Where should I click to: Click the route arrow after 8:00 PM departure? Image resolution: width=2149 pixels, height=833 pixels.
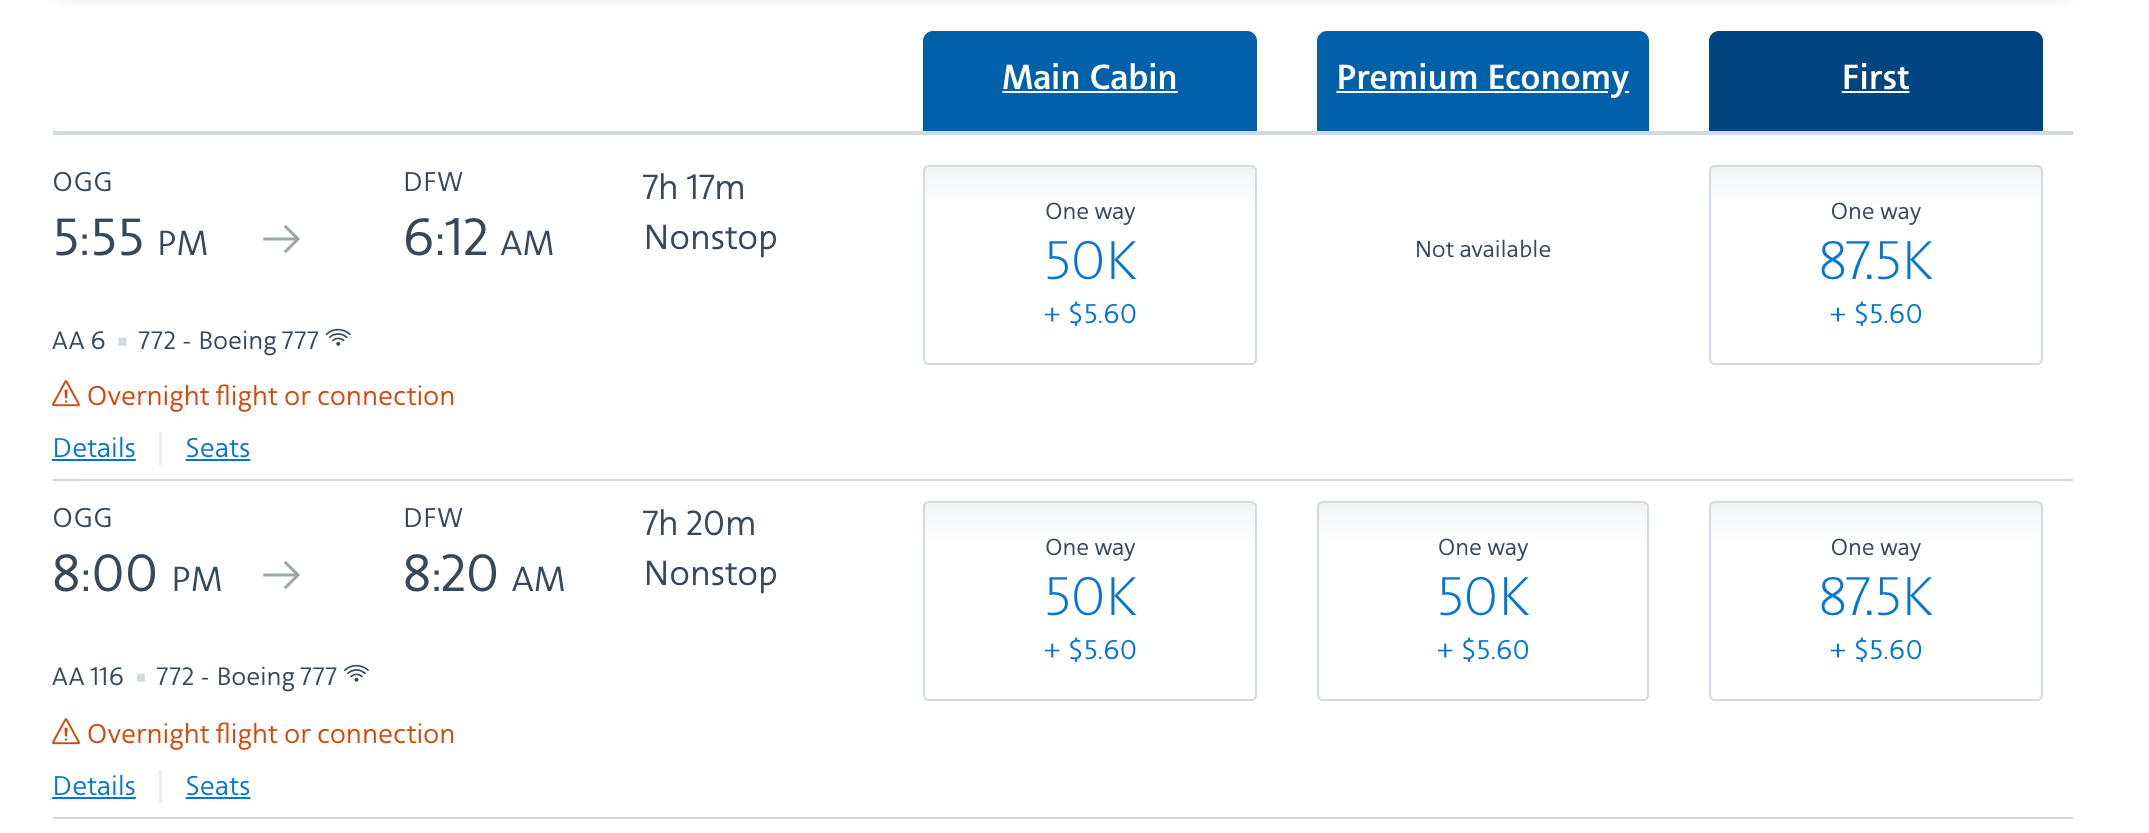pyautogui.click(x=281, y=576)
